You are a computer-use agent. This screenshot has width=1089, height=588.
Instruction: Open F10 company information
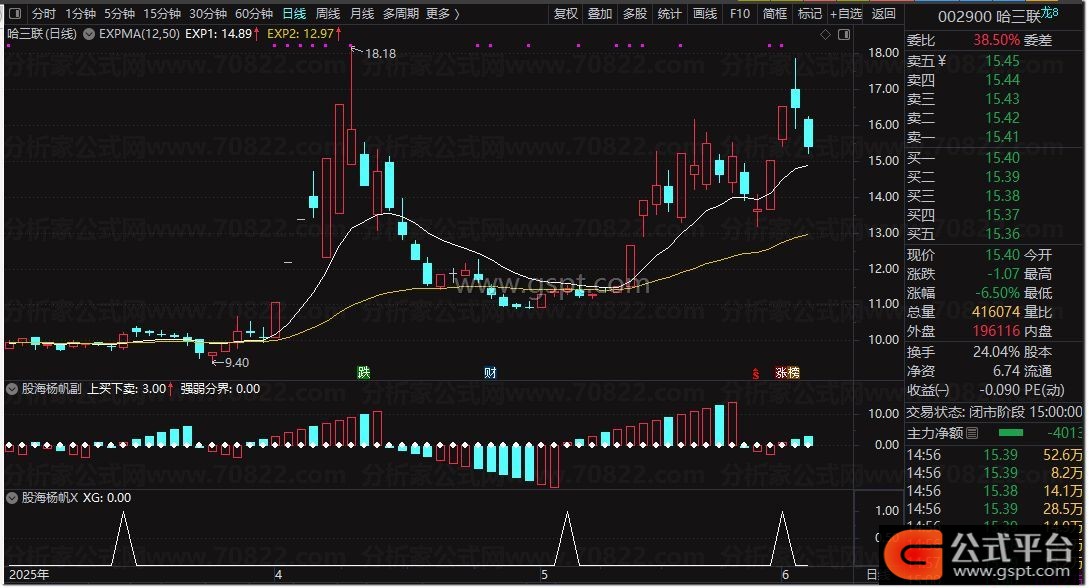pos(740,14)
